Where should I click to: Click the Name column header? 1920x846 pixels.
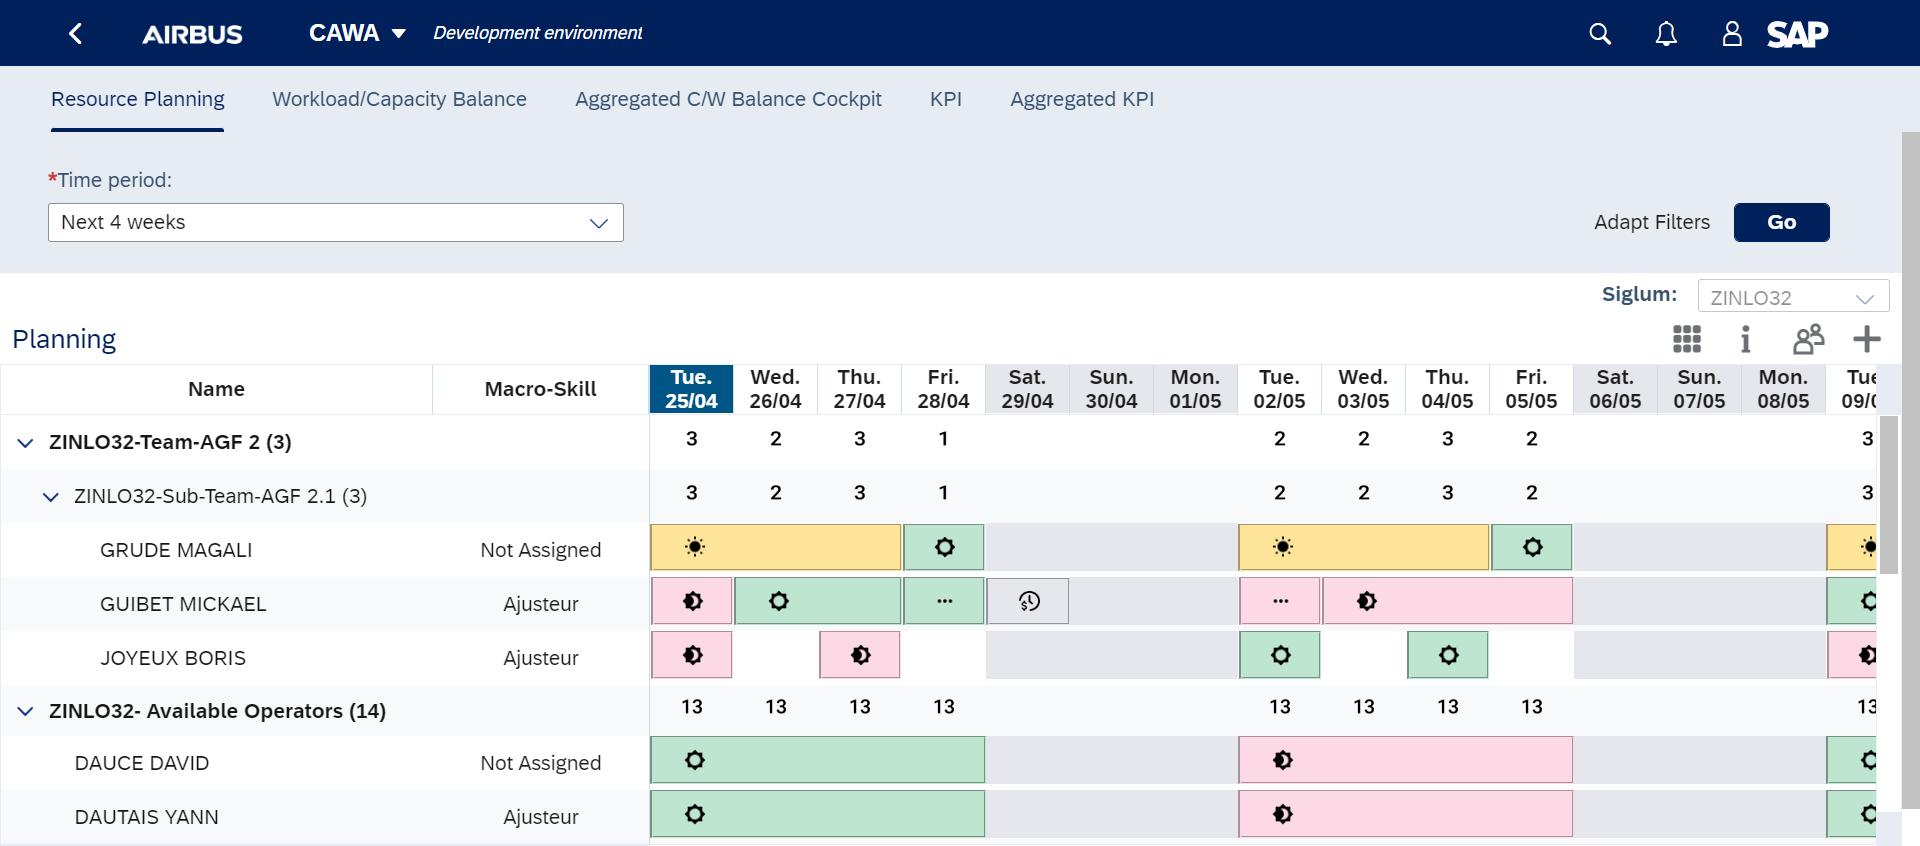tap(216, 389)
